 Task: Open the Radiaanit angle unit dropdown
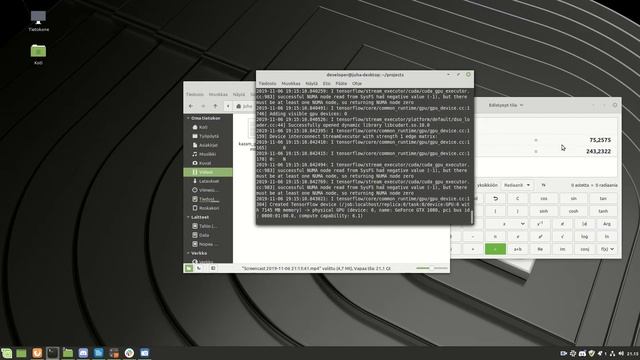click(517, 185)
